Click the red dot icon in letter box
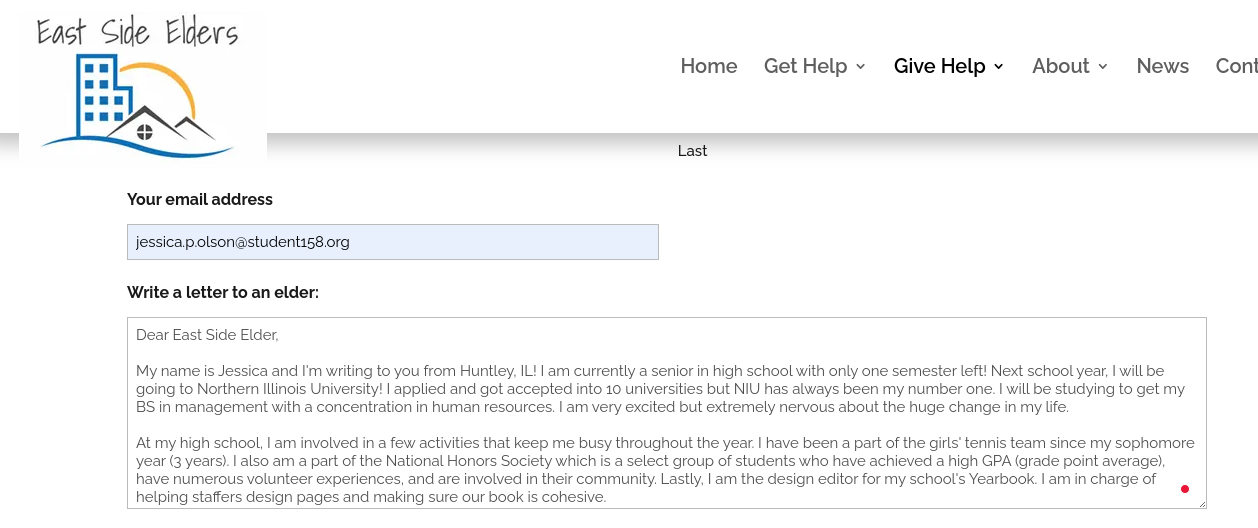The height and width of the screenshot is (528, 1258). (1185, 489)
